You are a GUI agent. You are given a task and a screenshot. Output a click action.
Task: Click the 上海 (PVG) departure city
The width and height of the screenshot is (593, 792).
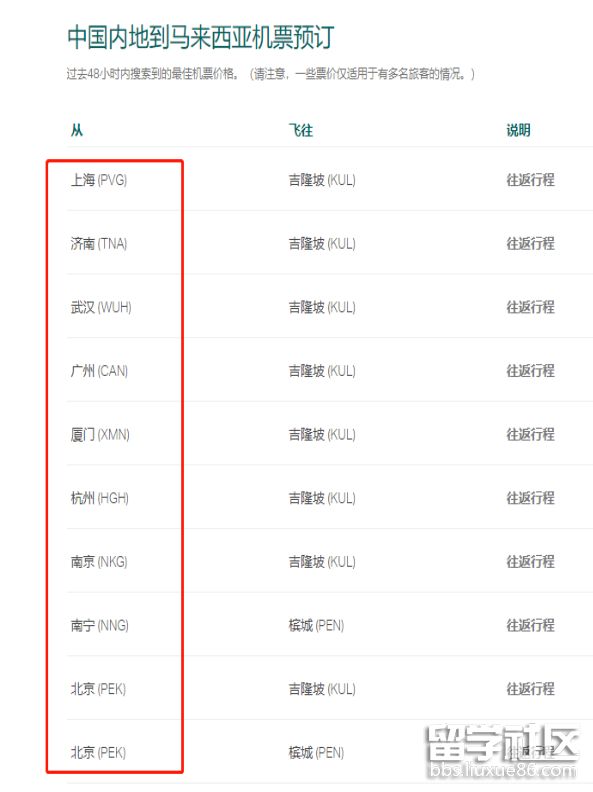click(x=99, y=180)
